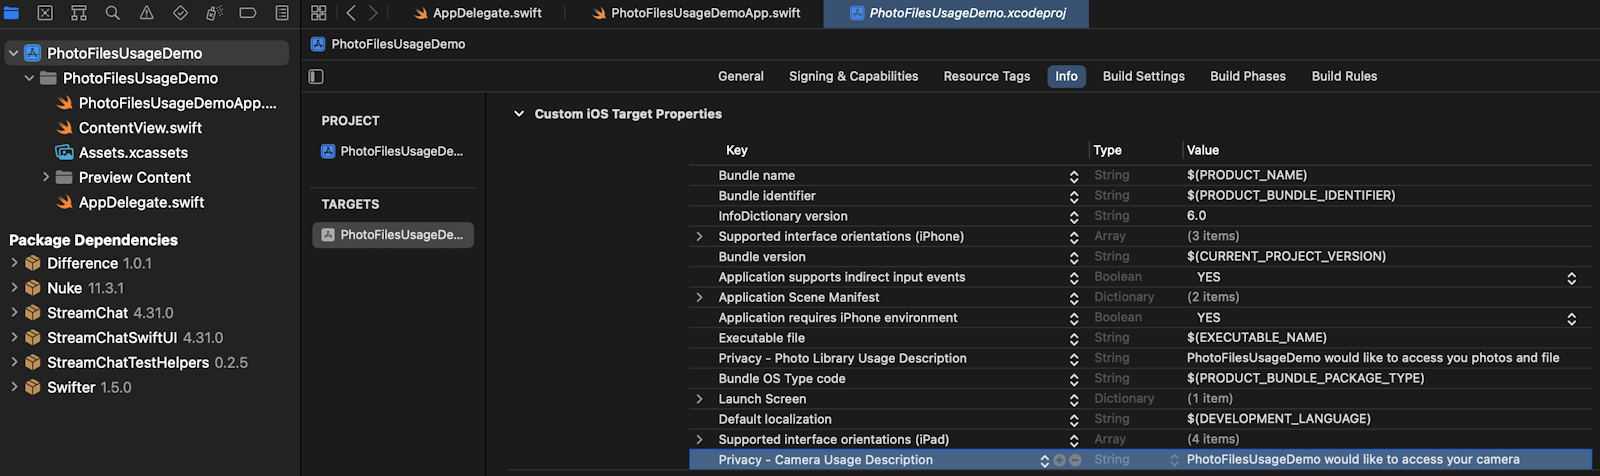Open the Report navigator list icon
The height and width of the screenshot is (476, 1600).
point(282,13)
